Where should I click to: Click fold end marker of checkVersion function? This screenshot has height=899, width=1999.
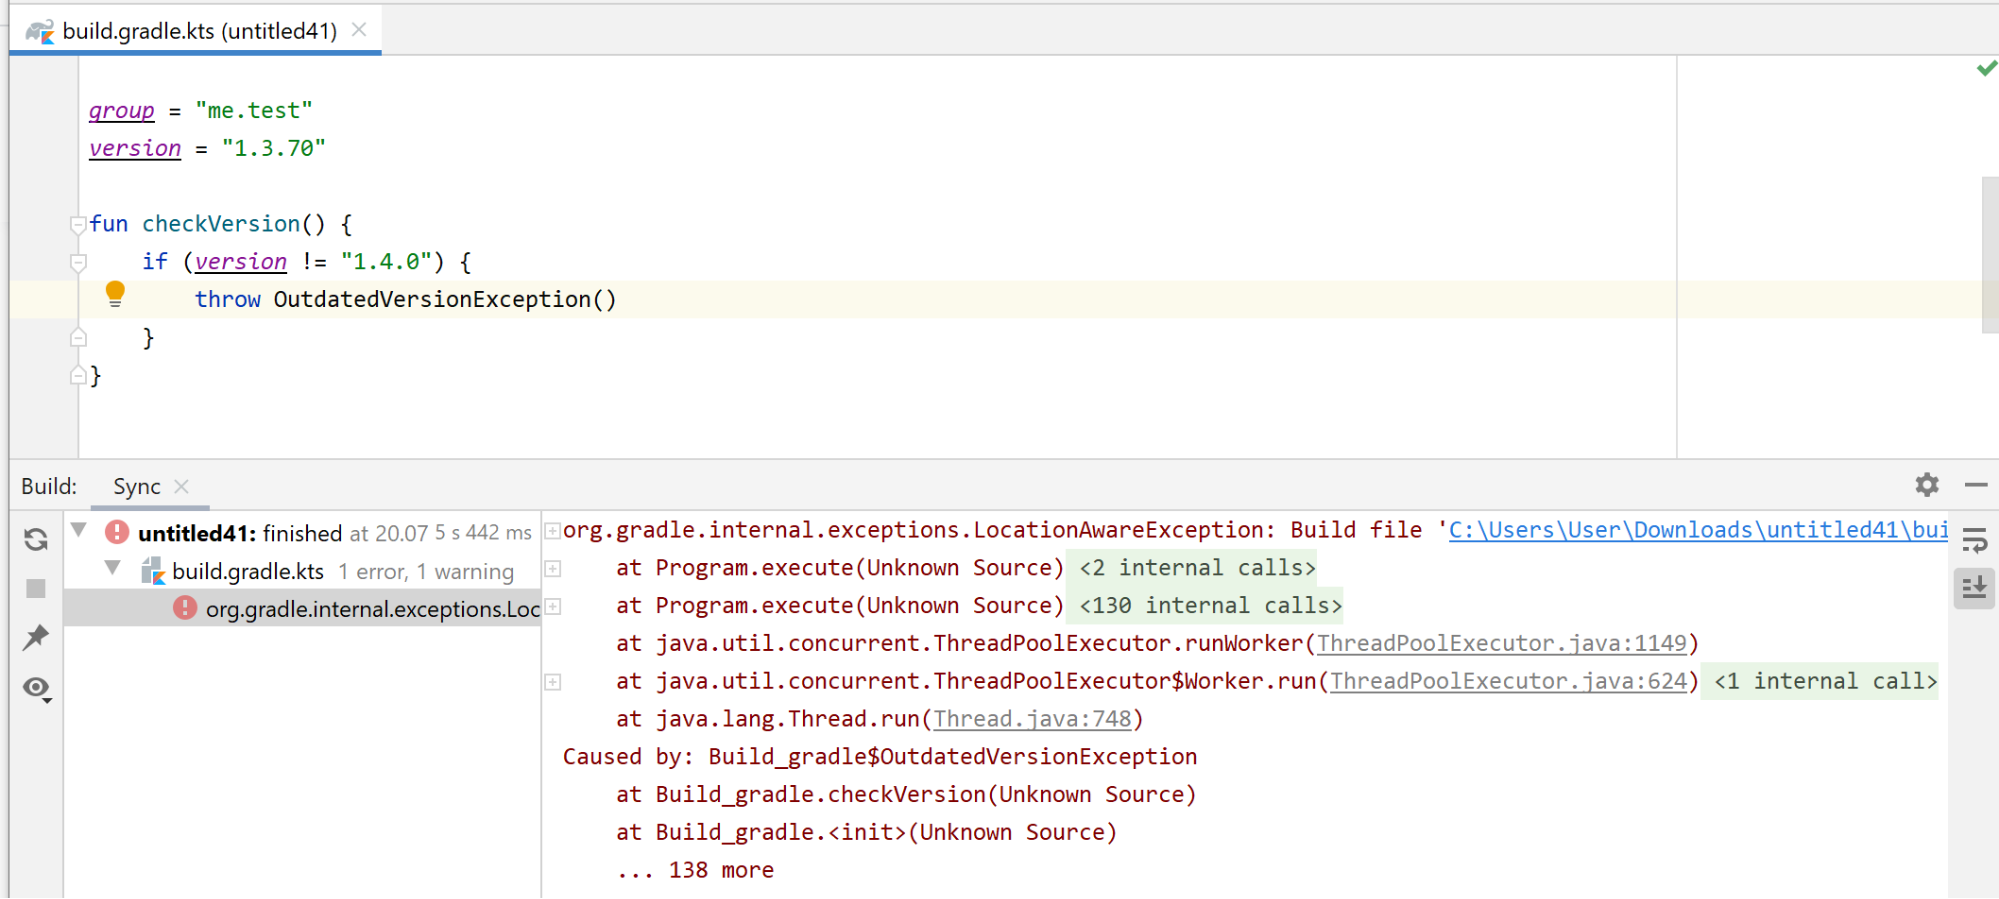78,376
